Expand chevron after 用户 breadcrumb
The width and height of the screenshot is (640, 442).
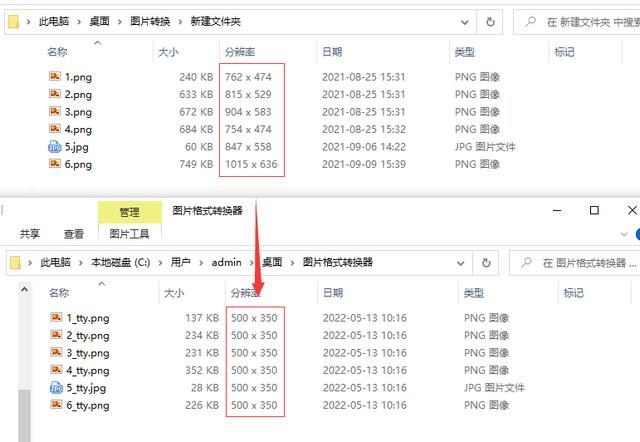coord(201,262)
